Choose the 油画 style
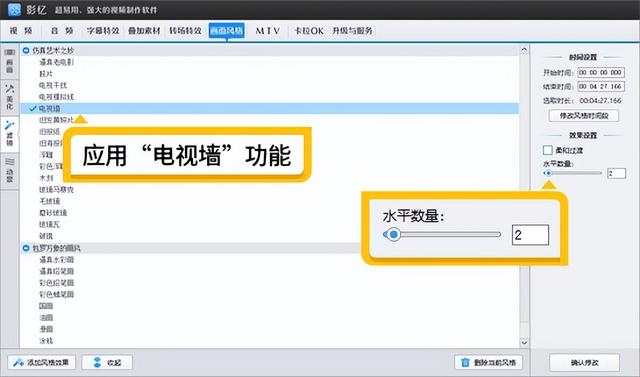Screen dimensions: 640x377 pyautogui.click(x=46, y=317)
